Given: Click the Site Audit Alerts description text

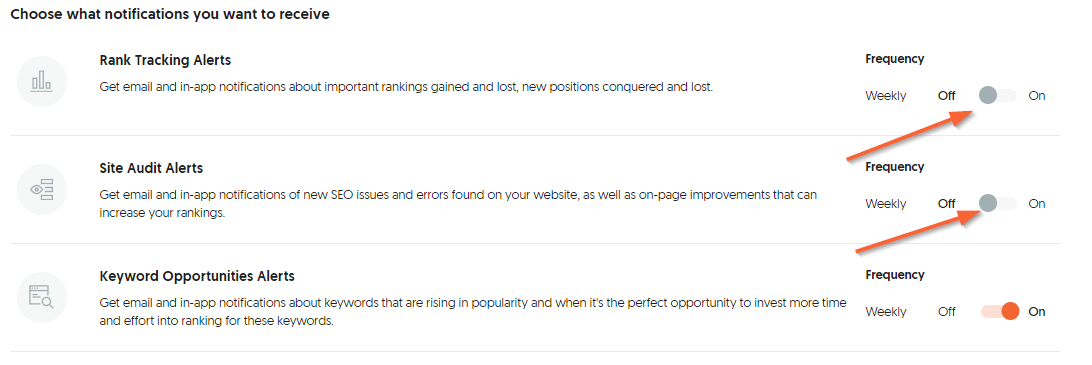Looking at the screenshot, I should tap(458, 204).
